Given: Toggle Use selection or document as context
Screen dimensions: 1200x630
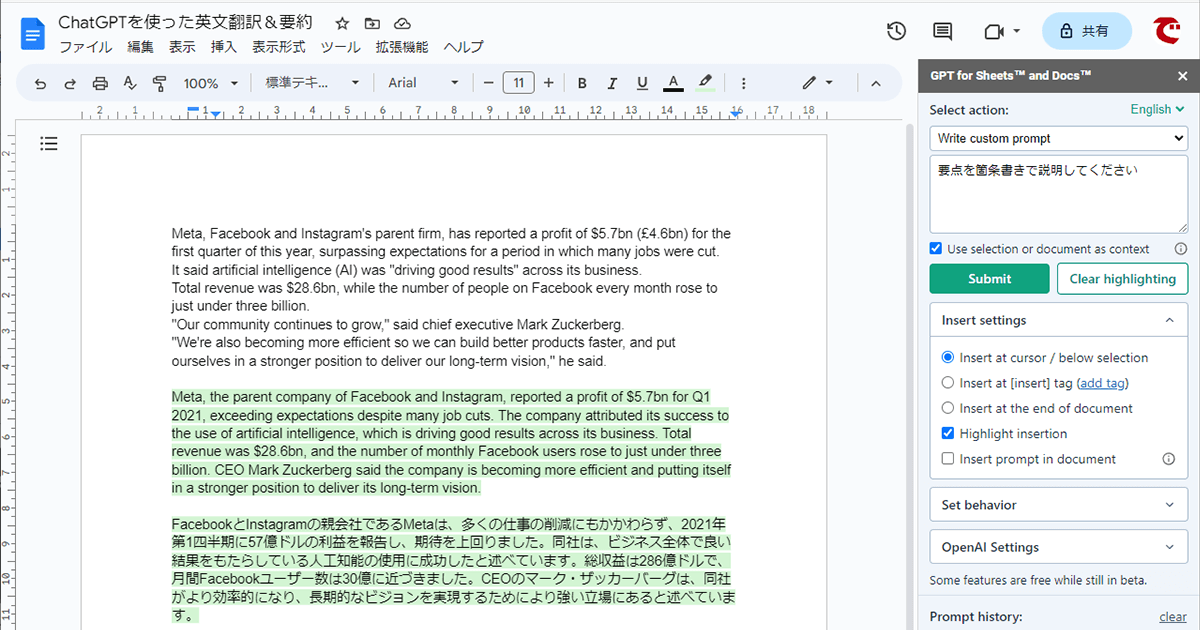Looking at the screenshot, I should [x=936, y=249].
